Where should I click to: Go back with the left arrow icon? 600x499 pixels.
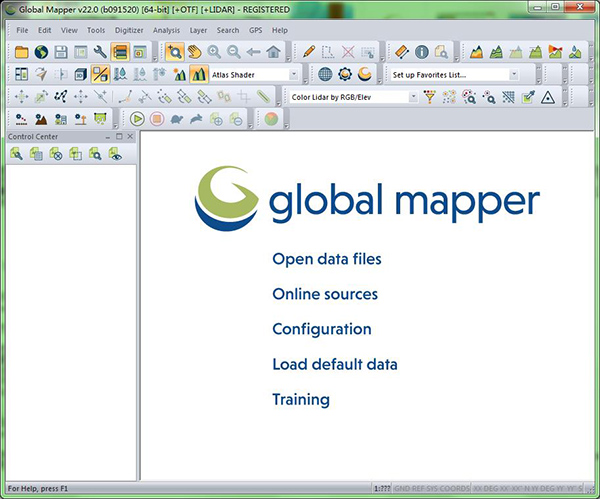(x=253, y=52)
